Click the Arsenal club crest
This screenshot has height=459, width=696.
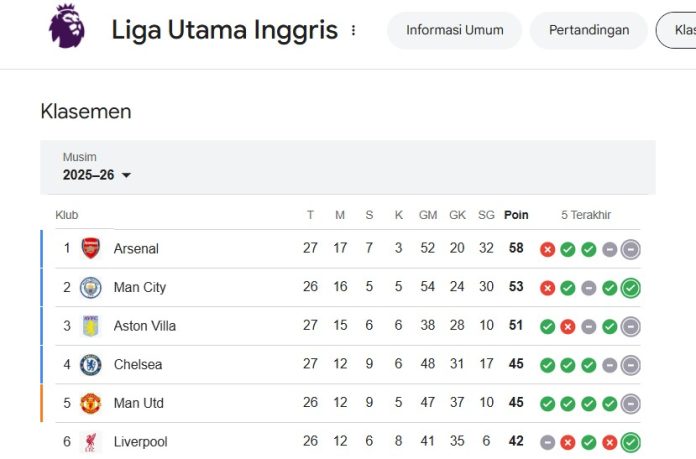[x=91, y=248]
